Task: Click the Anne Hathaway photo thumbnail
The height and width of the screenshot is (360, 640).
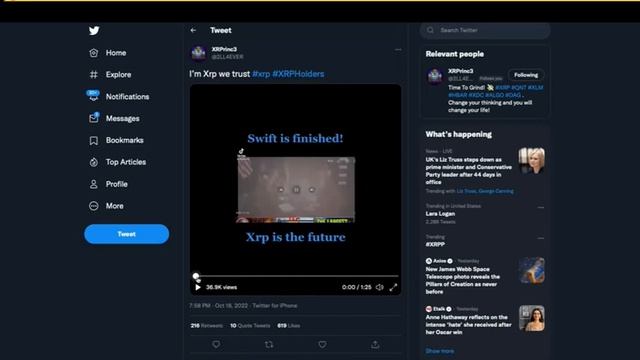Action: [531, 318]
